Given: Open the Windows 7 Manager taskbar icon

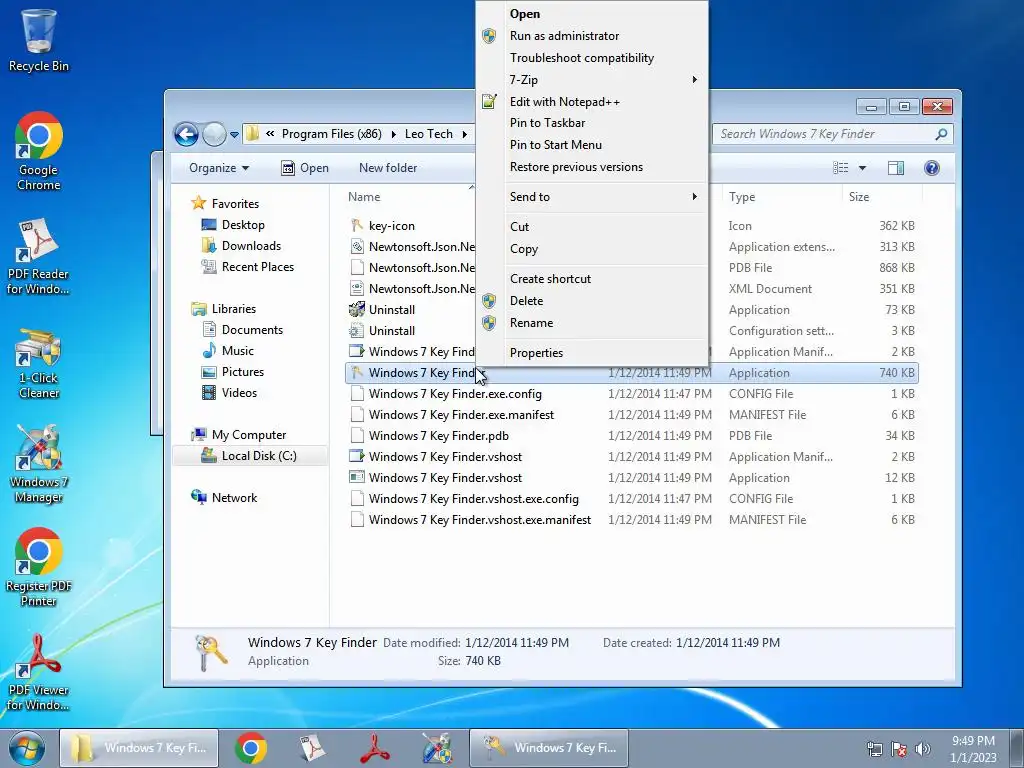Looking at the screenshot, I should tap(436, 748).
